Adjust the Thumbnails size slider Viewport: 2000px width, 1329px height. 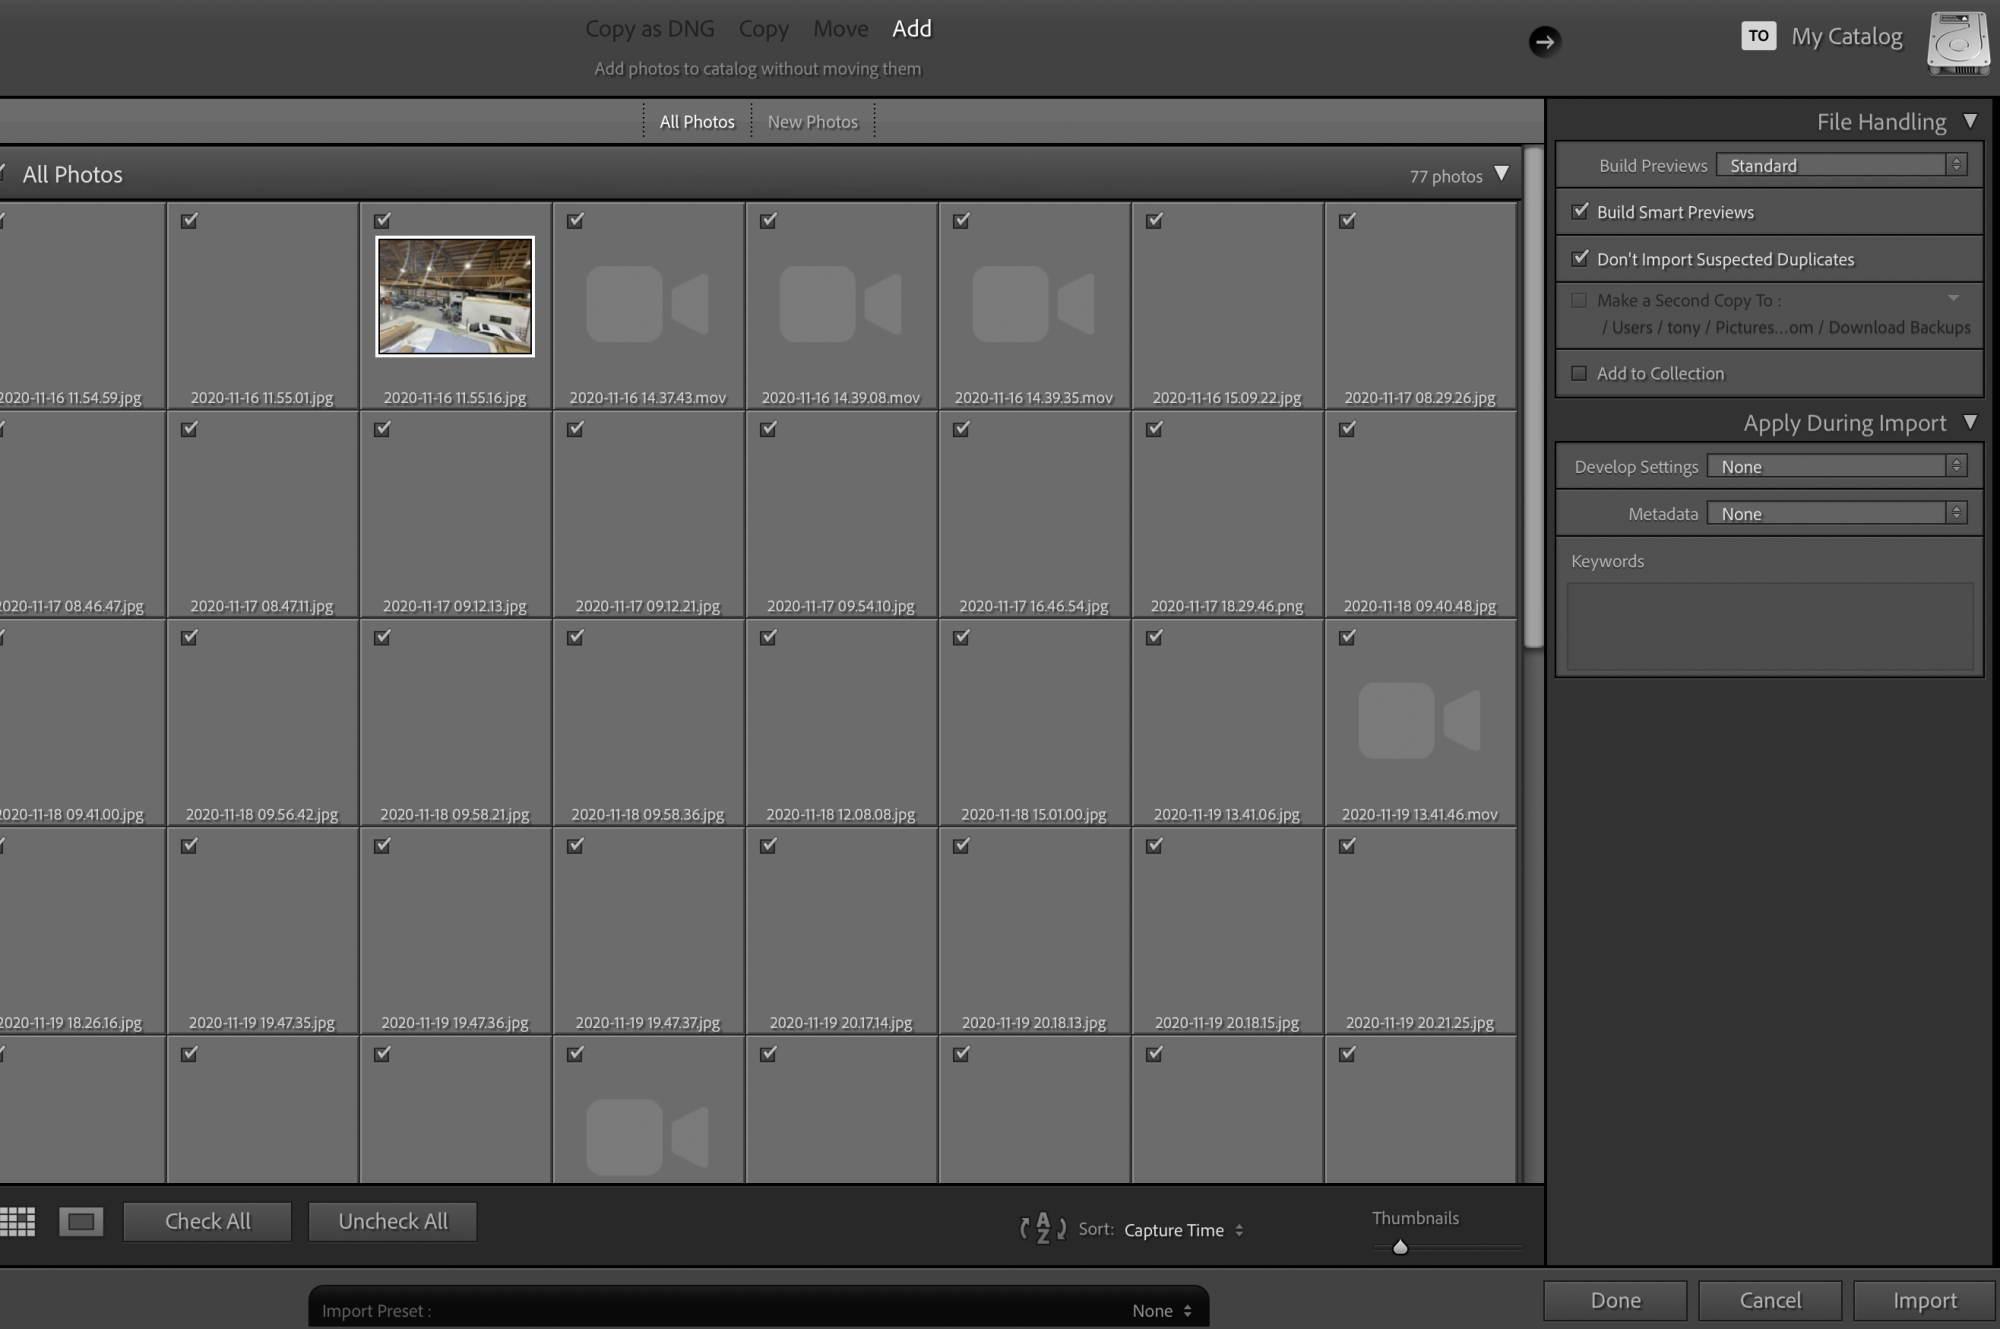click(1400, 1247)
